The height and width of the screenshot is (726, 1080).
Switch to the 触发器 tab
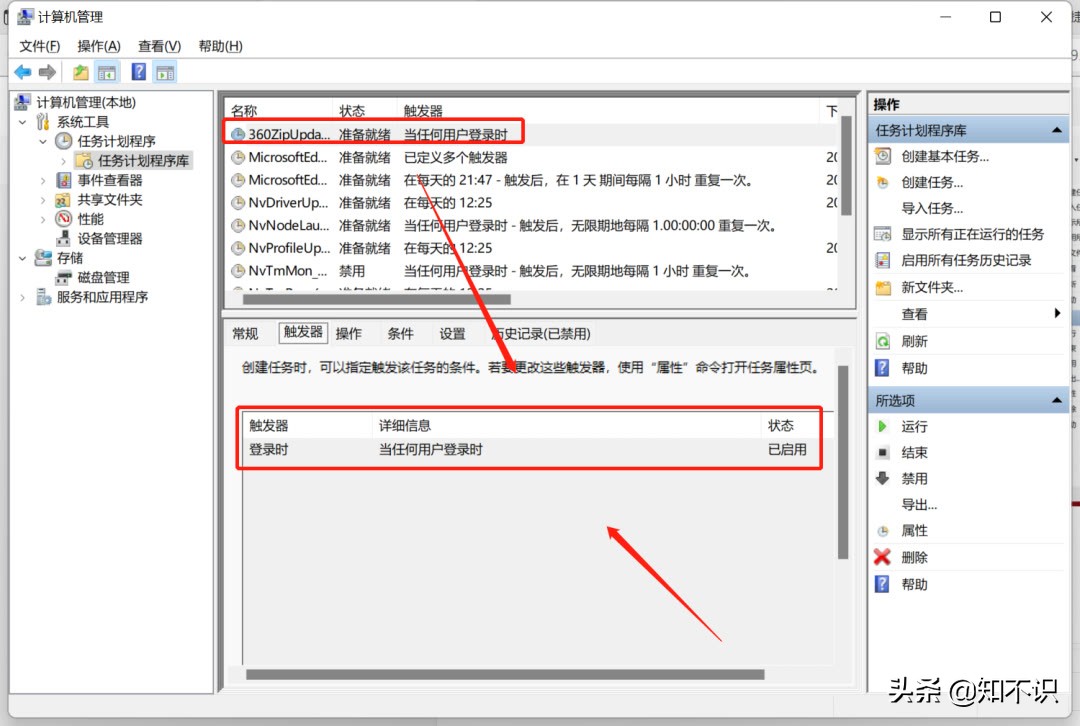click(x=303, y=332)
